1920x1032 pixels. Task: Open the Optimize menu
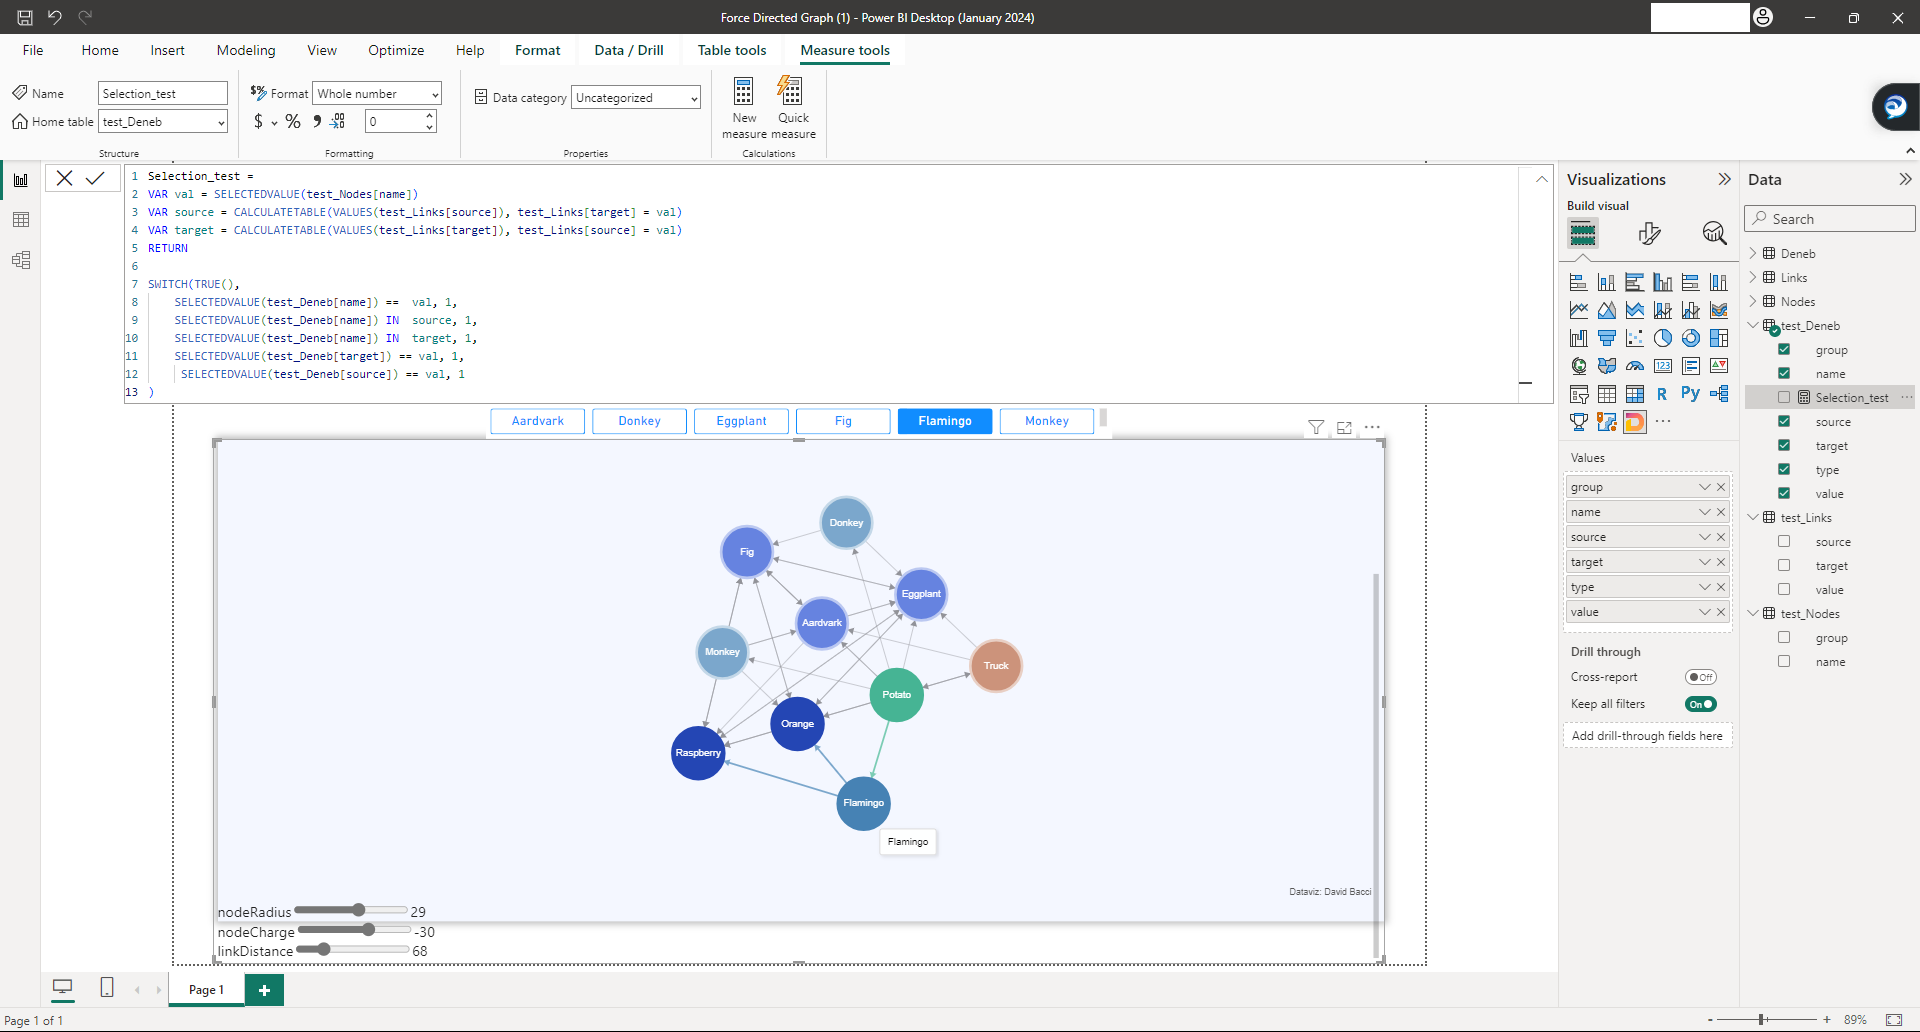[396, 50]
